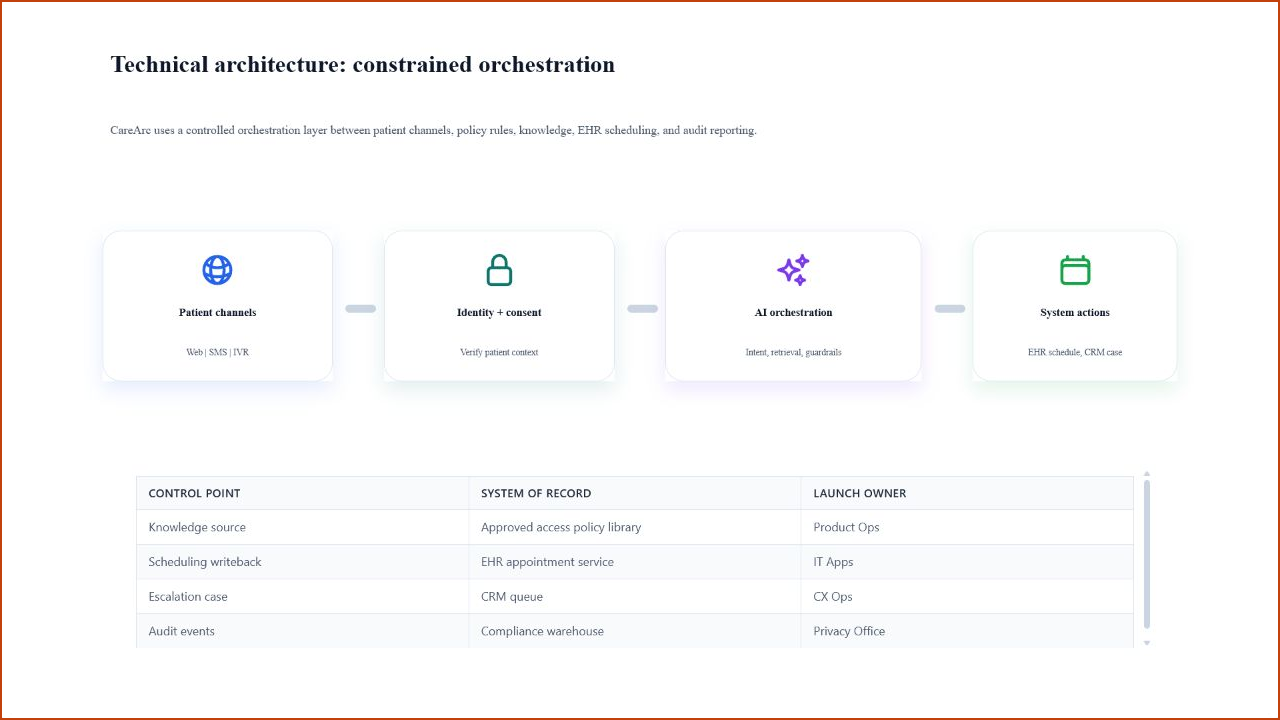Select the Patient channels card title
This screenshot has height=720, width=1280.
pos(217,313)
